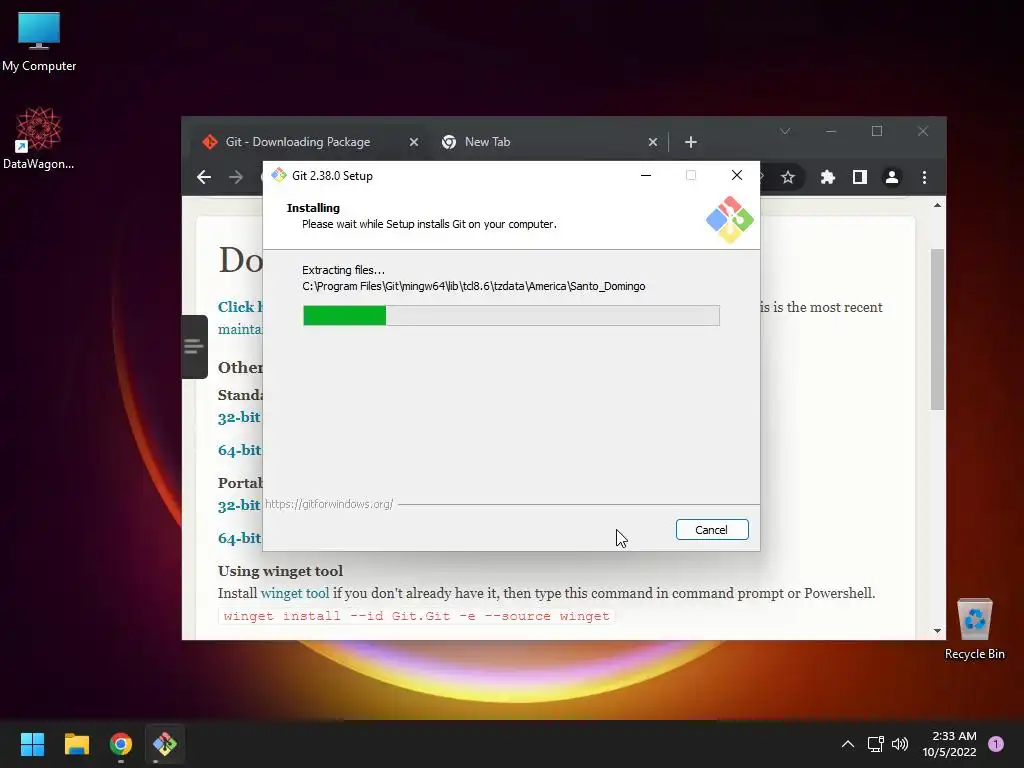This screenshot has width=1024, height=768.
Task: Open the notification badge in the taskbar
Action: (996, 744)
